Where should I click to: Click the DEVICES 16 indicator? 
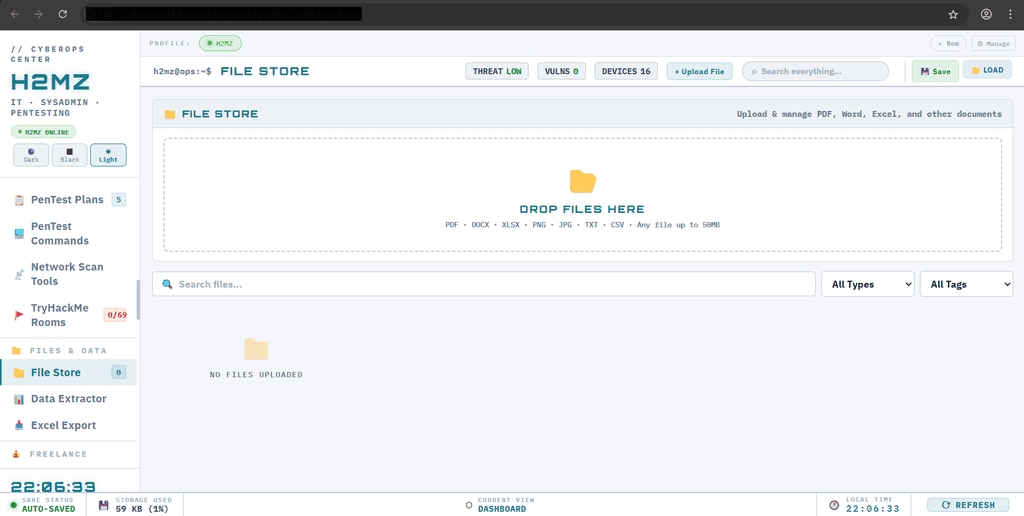[x=626, y=71]
